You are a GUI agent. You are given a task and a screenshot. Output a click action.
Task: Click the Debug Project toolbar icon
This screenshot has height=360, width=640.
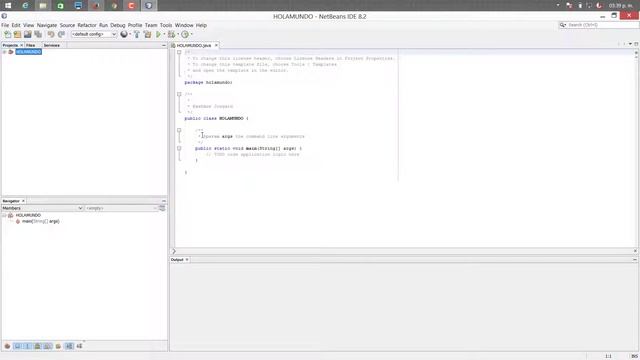[x=171, y=35]
